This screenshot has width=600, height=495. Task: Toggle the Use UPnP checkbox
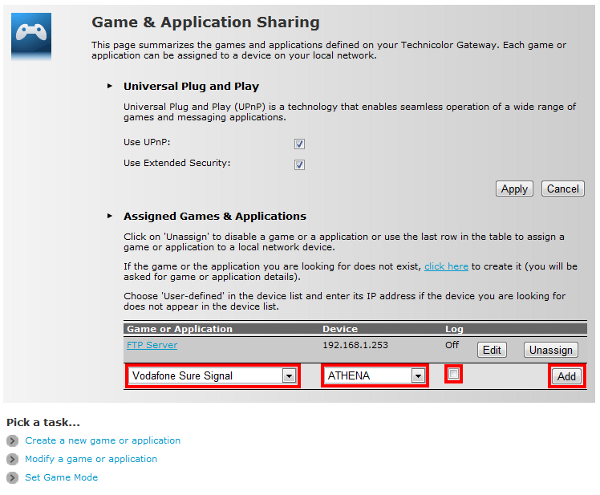coord(299,144)
